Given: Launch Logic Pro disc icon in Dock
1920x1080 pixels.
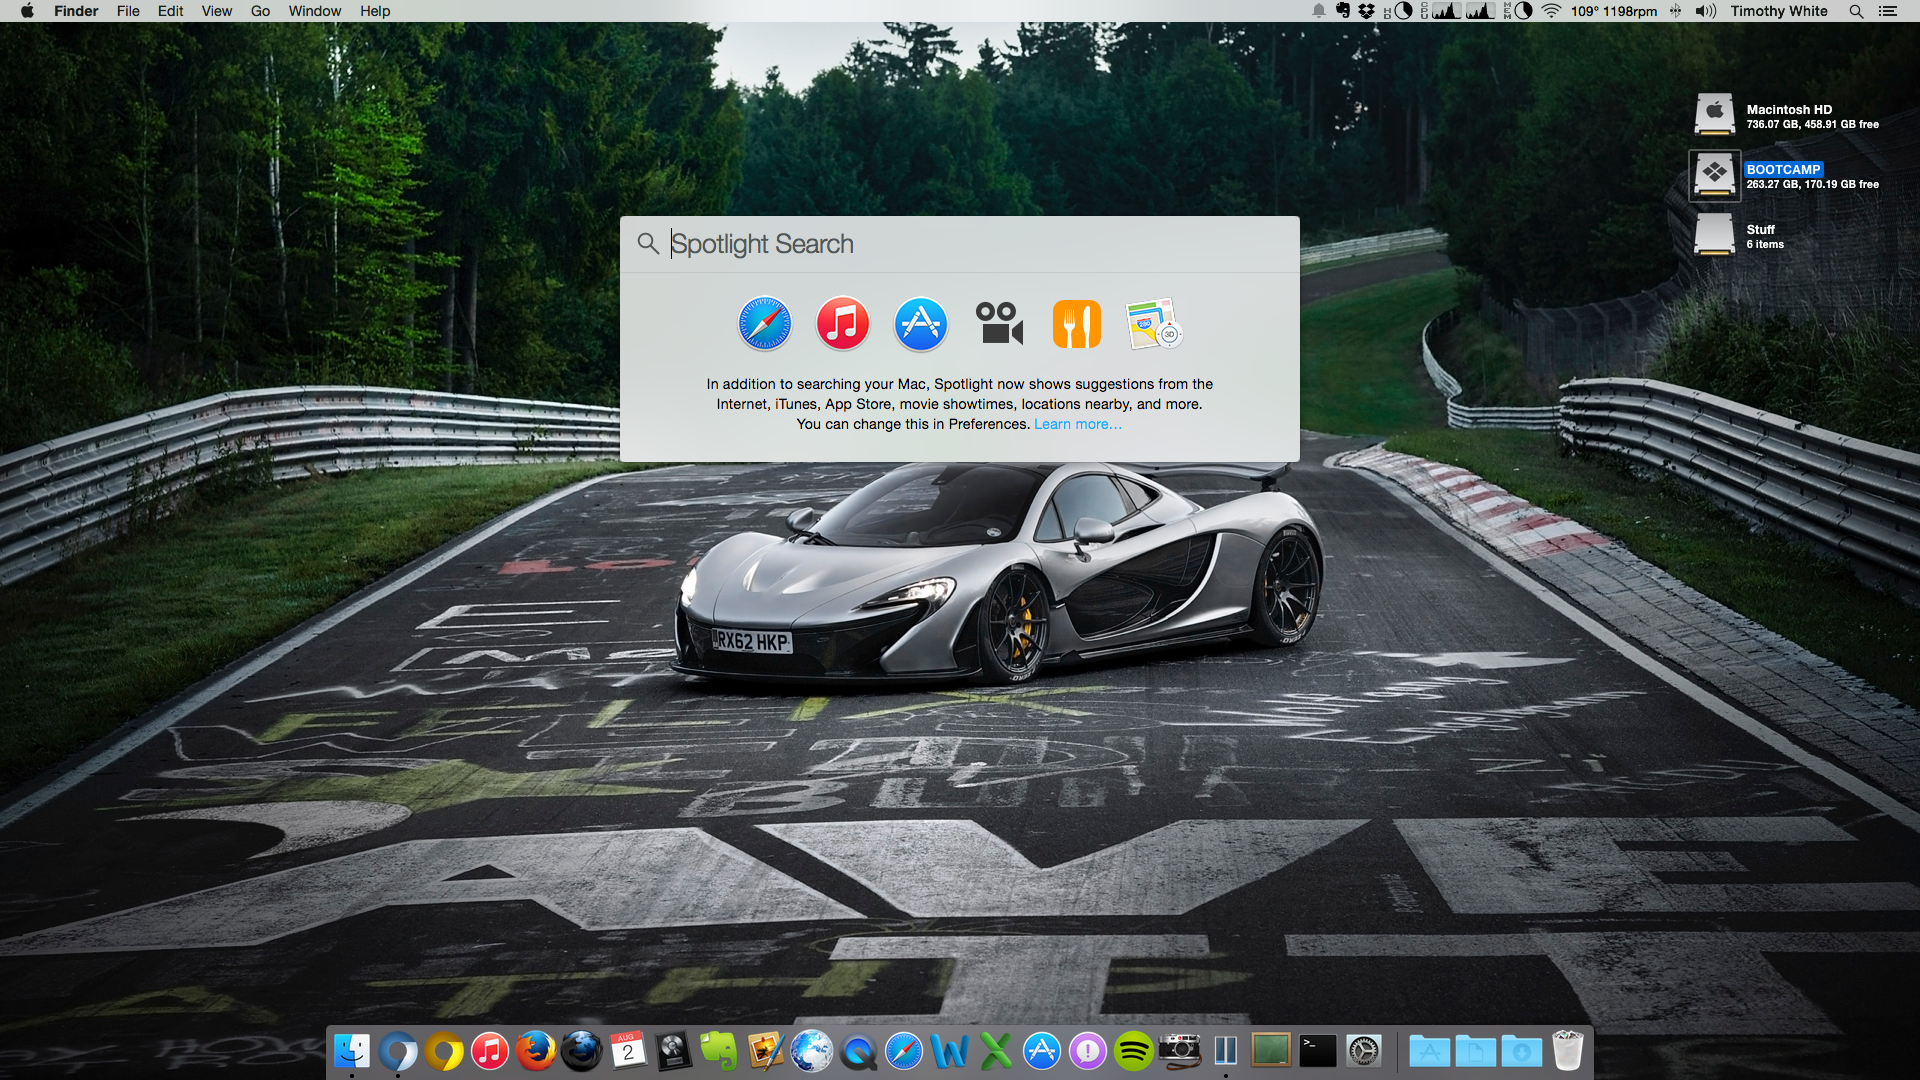Looking at the screenshot, I should click(674, 1051).
